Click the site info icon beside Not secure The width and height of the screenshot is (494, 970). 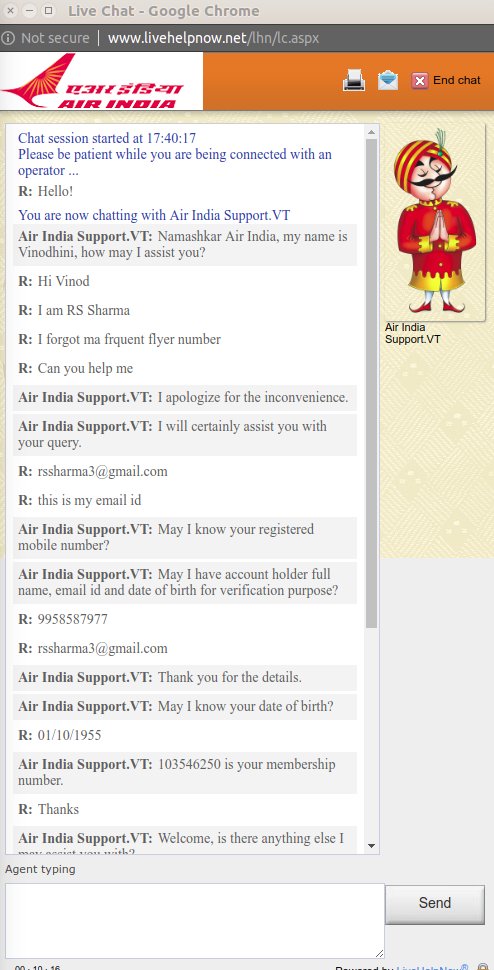click(8, 38)
